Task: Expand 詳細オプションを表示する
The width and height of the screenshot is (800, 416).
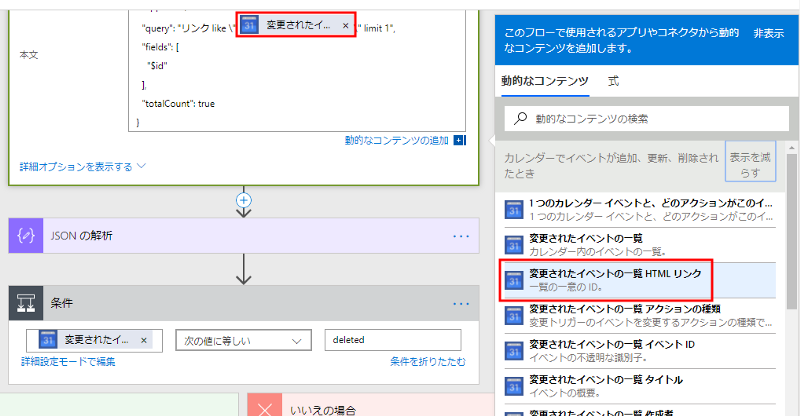Action: (83, 166)
